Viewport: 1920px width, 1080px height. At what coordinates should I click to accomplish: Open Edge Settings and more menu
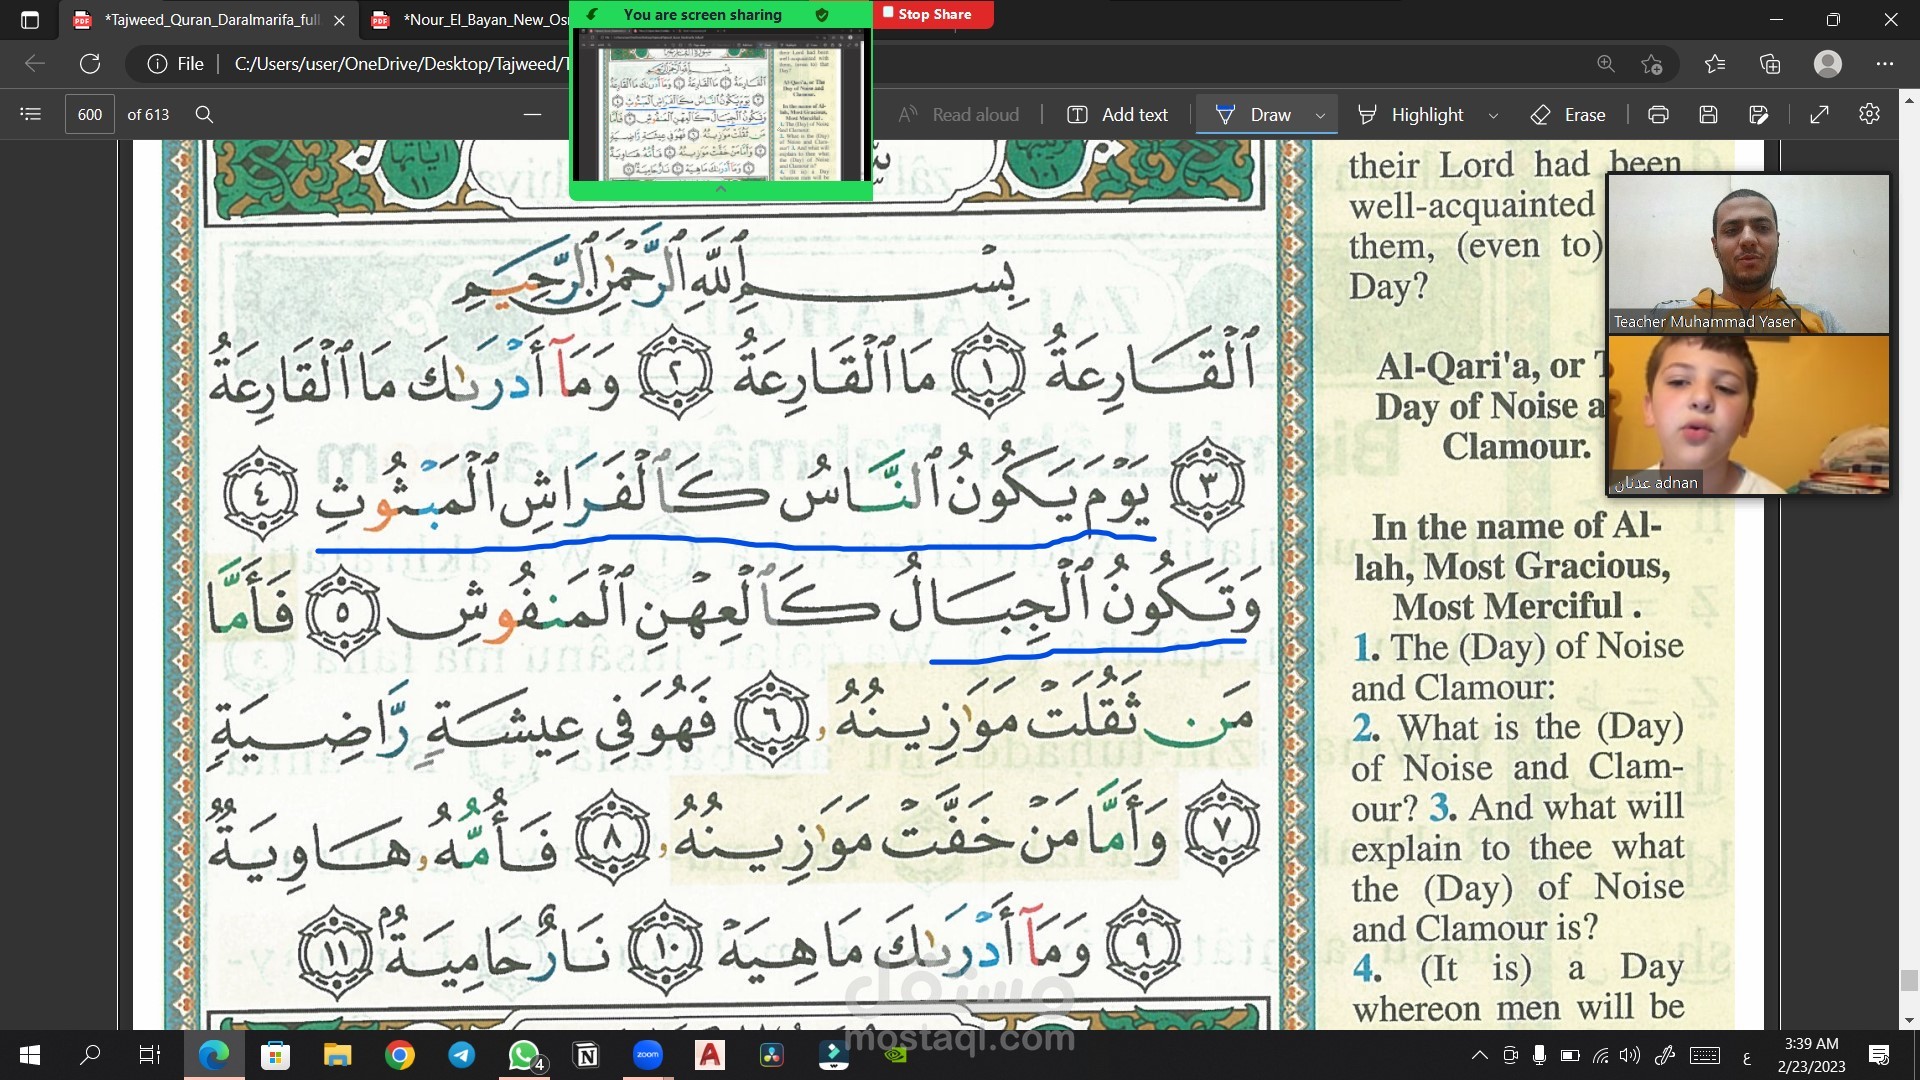tap(1885, 64)
